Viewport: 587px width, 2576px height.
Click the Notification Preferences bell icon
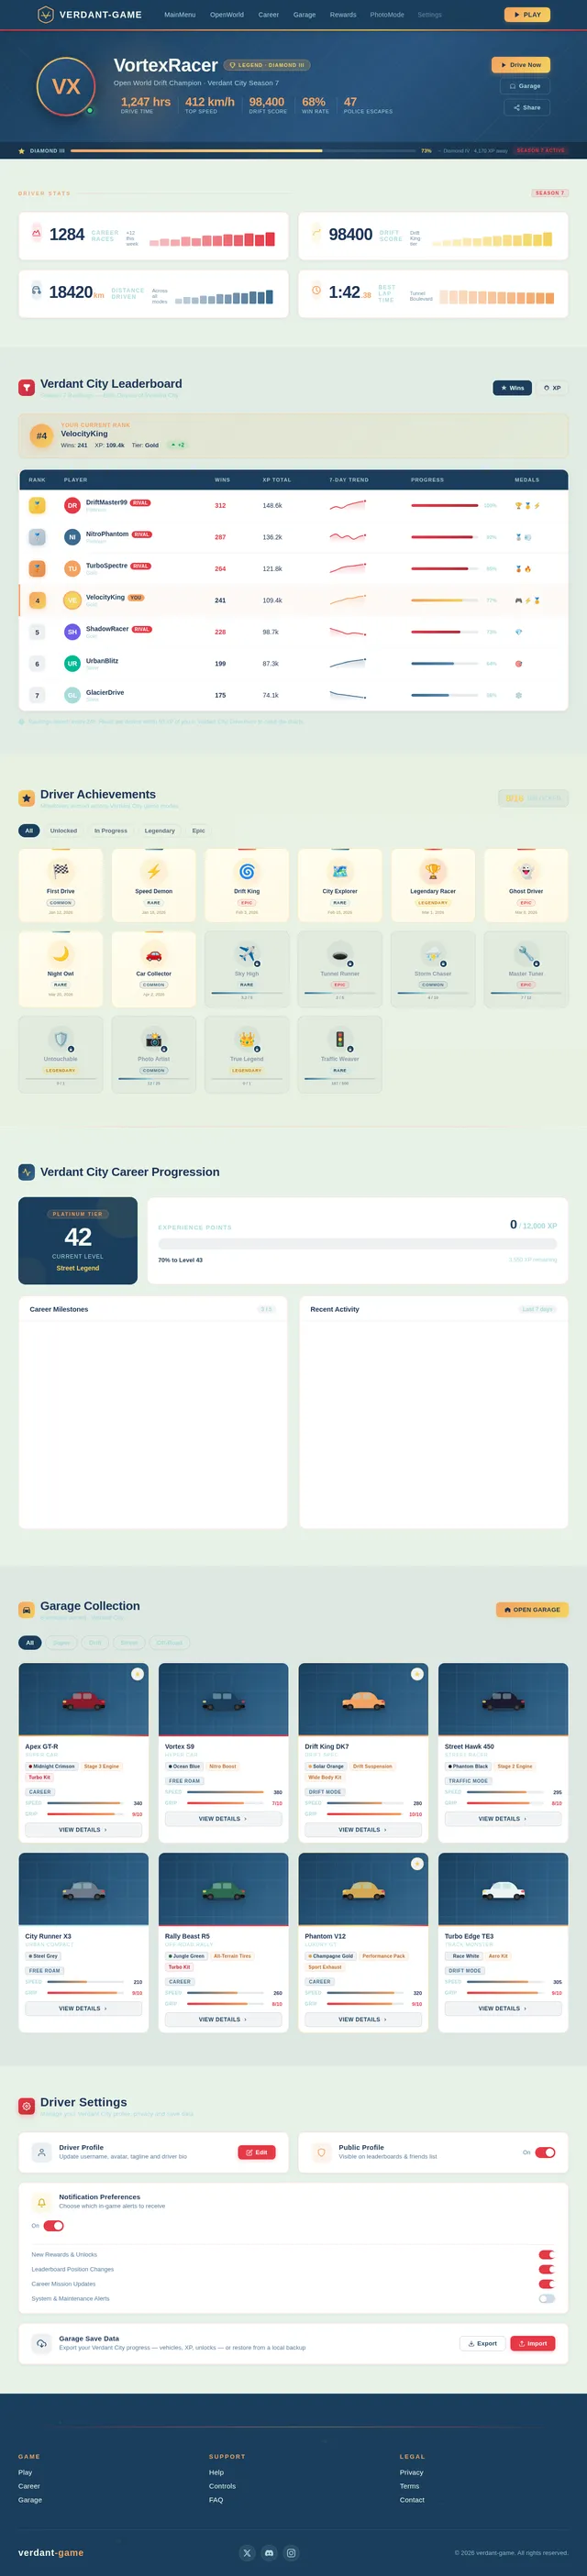[41, 2201]
